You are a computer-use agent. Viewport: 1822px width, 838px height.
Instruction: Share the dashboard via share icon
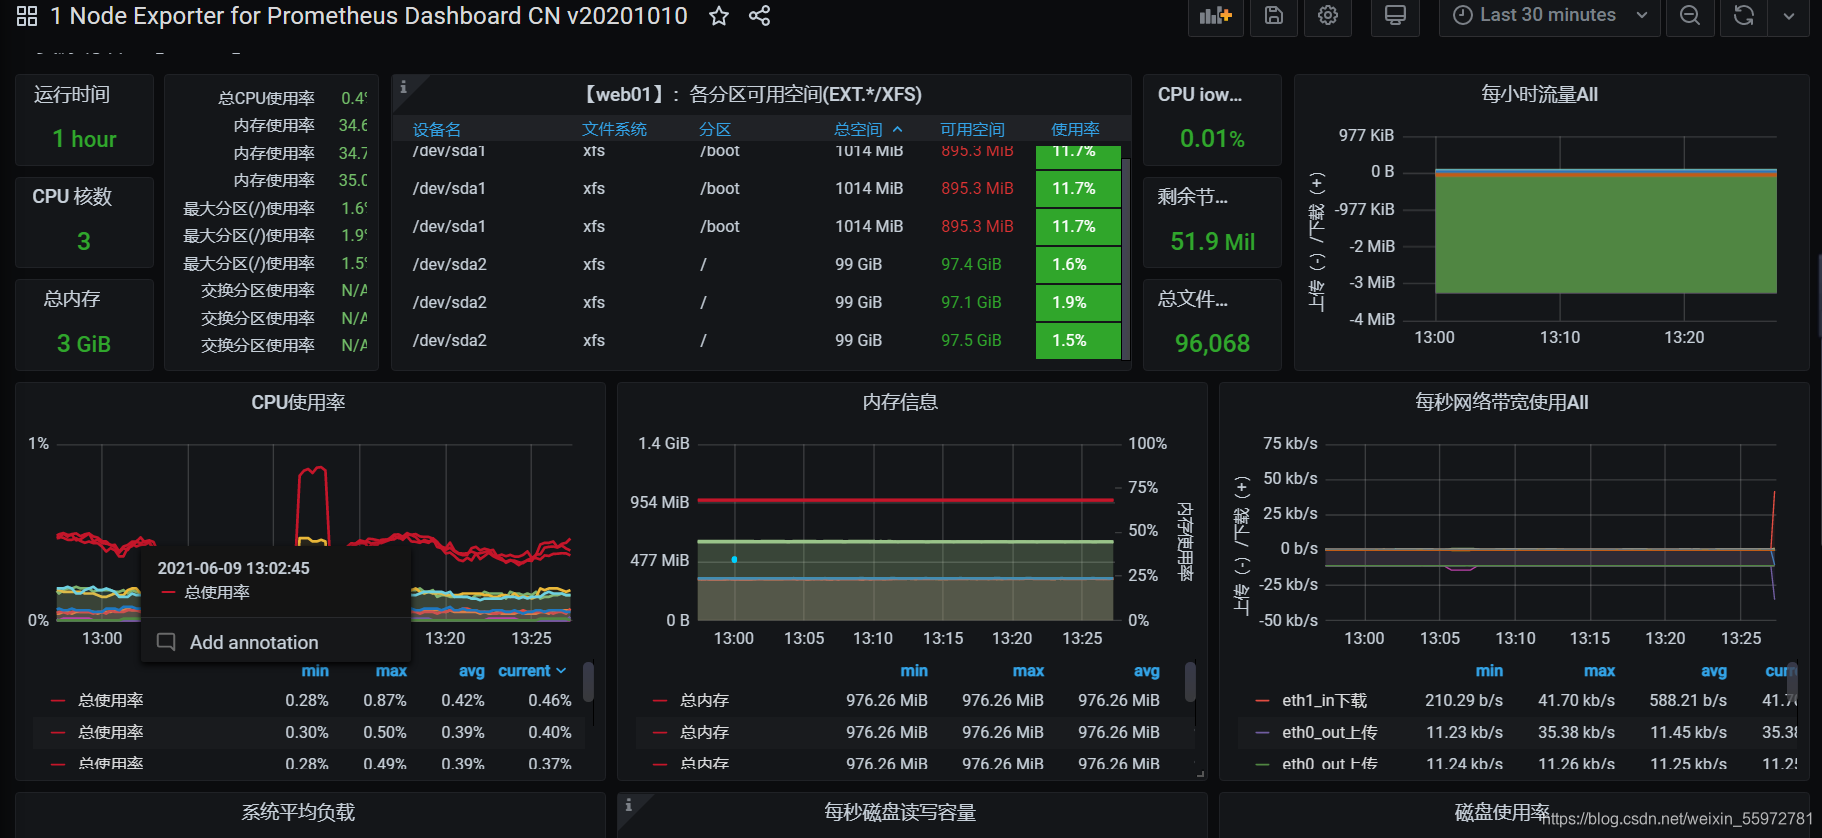tap(760, 16)
